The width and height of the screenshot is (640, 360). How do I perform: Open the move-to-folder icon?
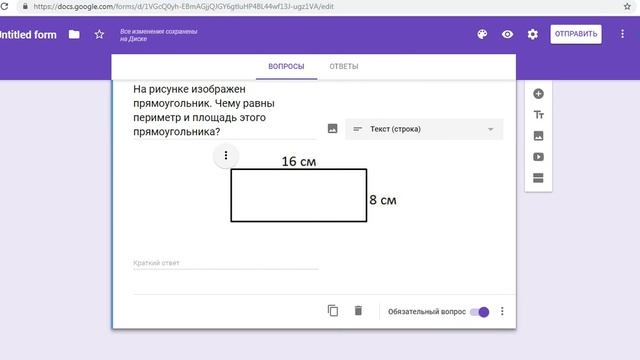[x=74, y=34]
